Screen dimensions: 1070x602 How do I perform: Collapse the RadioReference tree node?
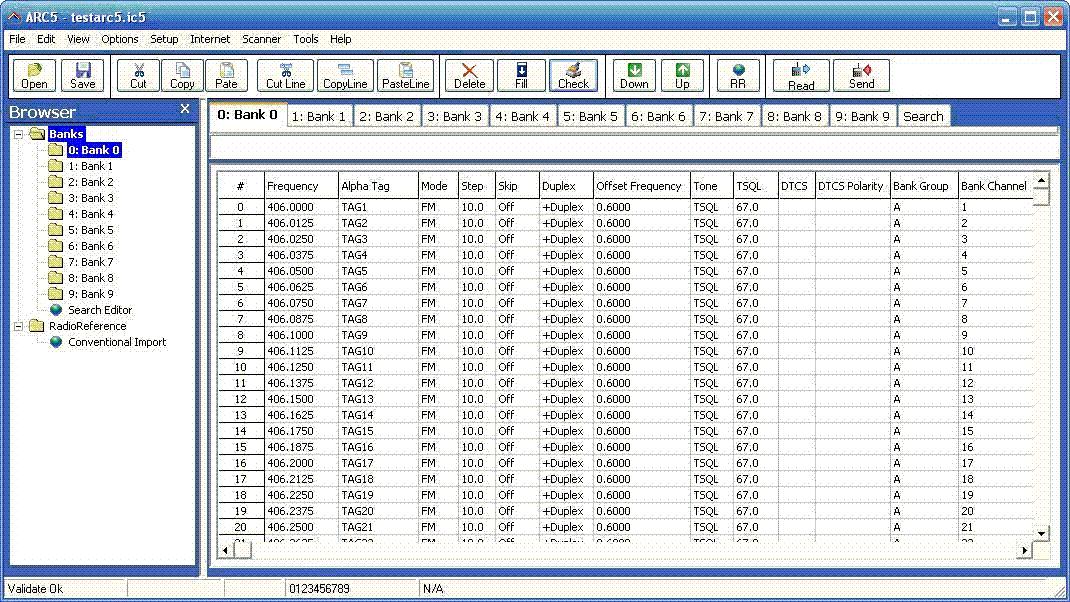click(18, 326)
